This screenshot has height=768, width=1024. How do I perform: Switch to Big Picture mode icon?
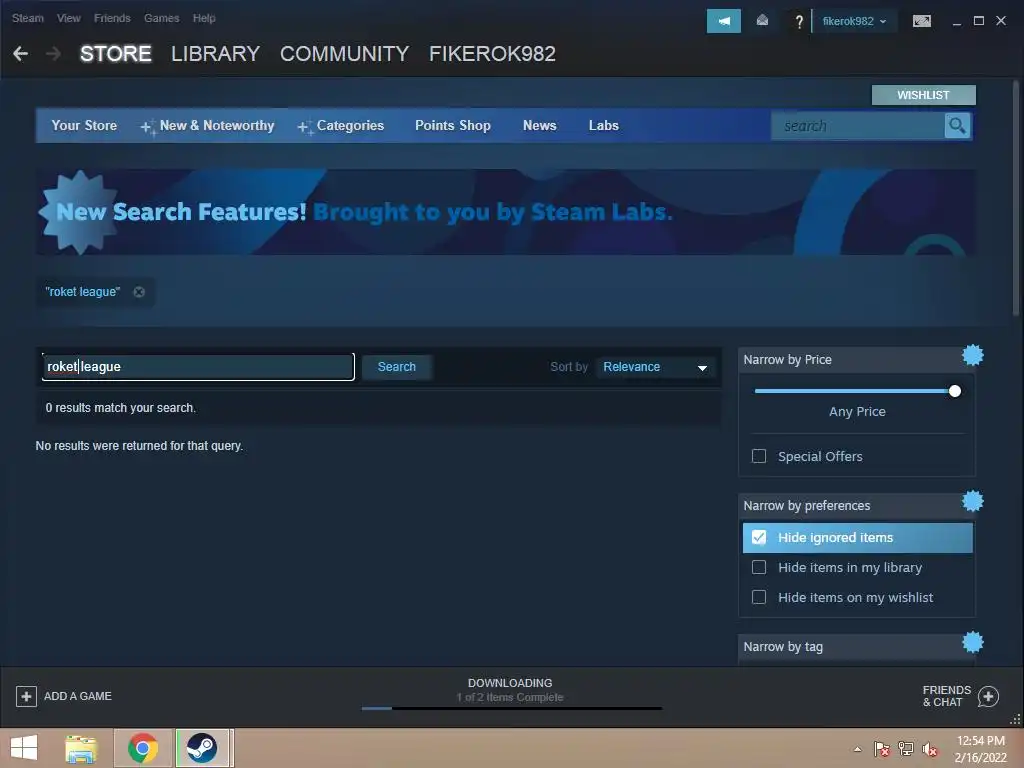(x=921, y=22)
